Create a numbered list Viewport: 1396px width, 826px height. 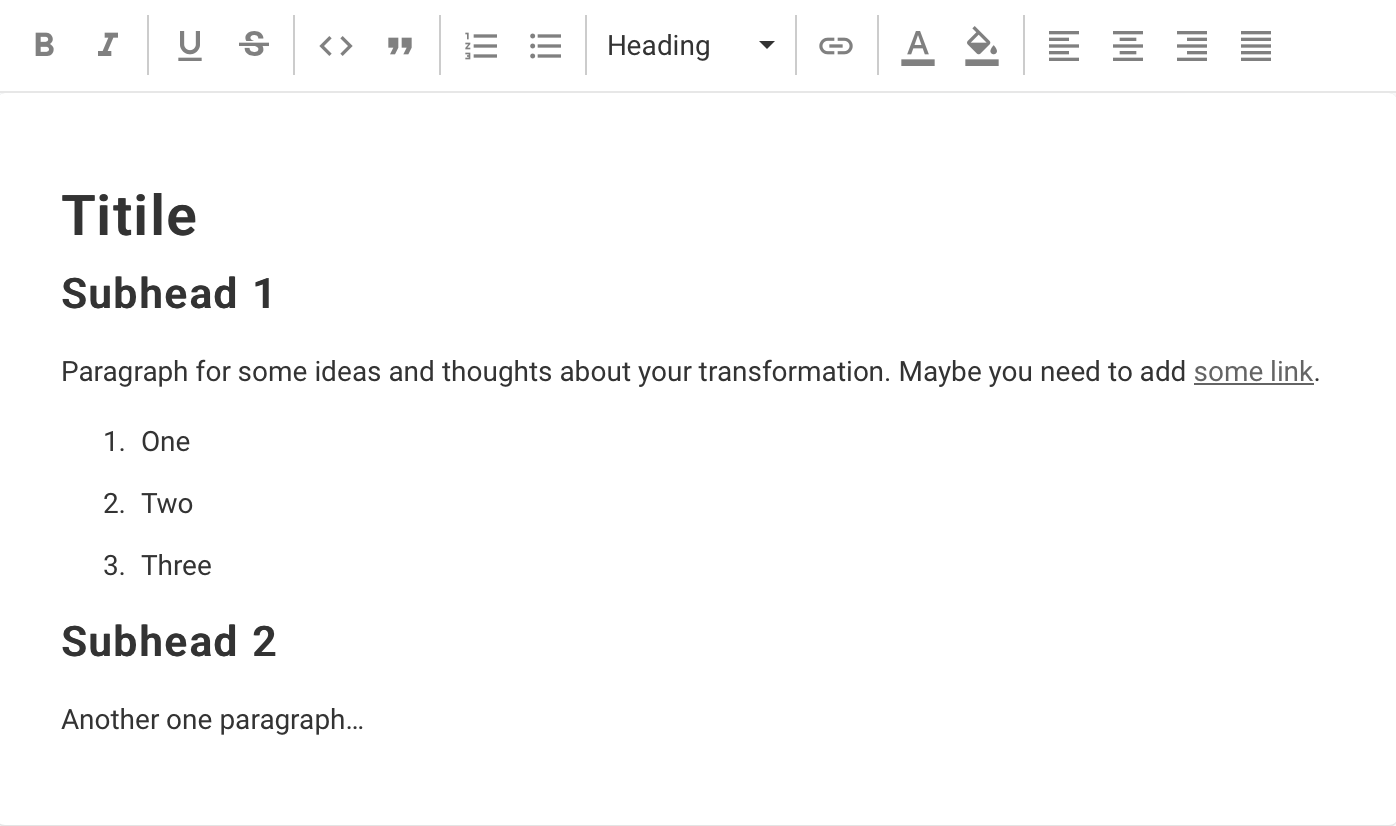pos(481,46)
